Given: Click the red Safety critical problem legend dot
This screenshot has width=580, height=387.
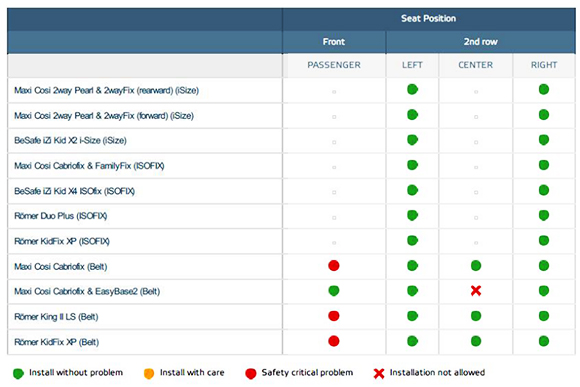Looking at the screenshot, I should [x=251, y=373].
